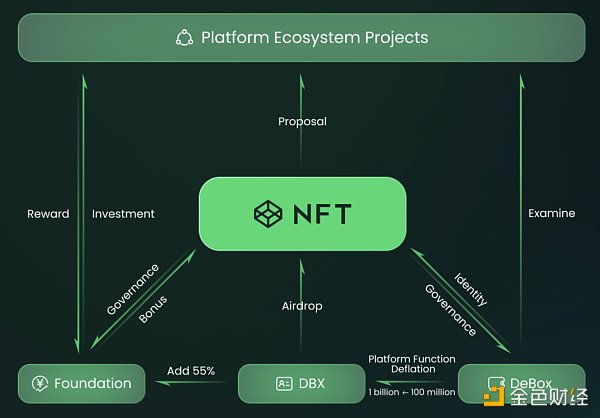Click the DeBox box

click(522, 384)
